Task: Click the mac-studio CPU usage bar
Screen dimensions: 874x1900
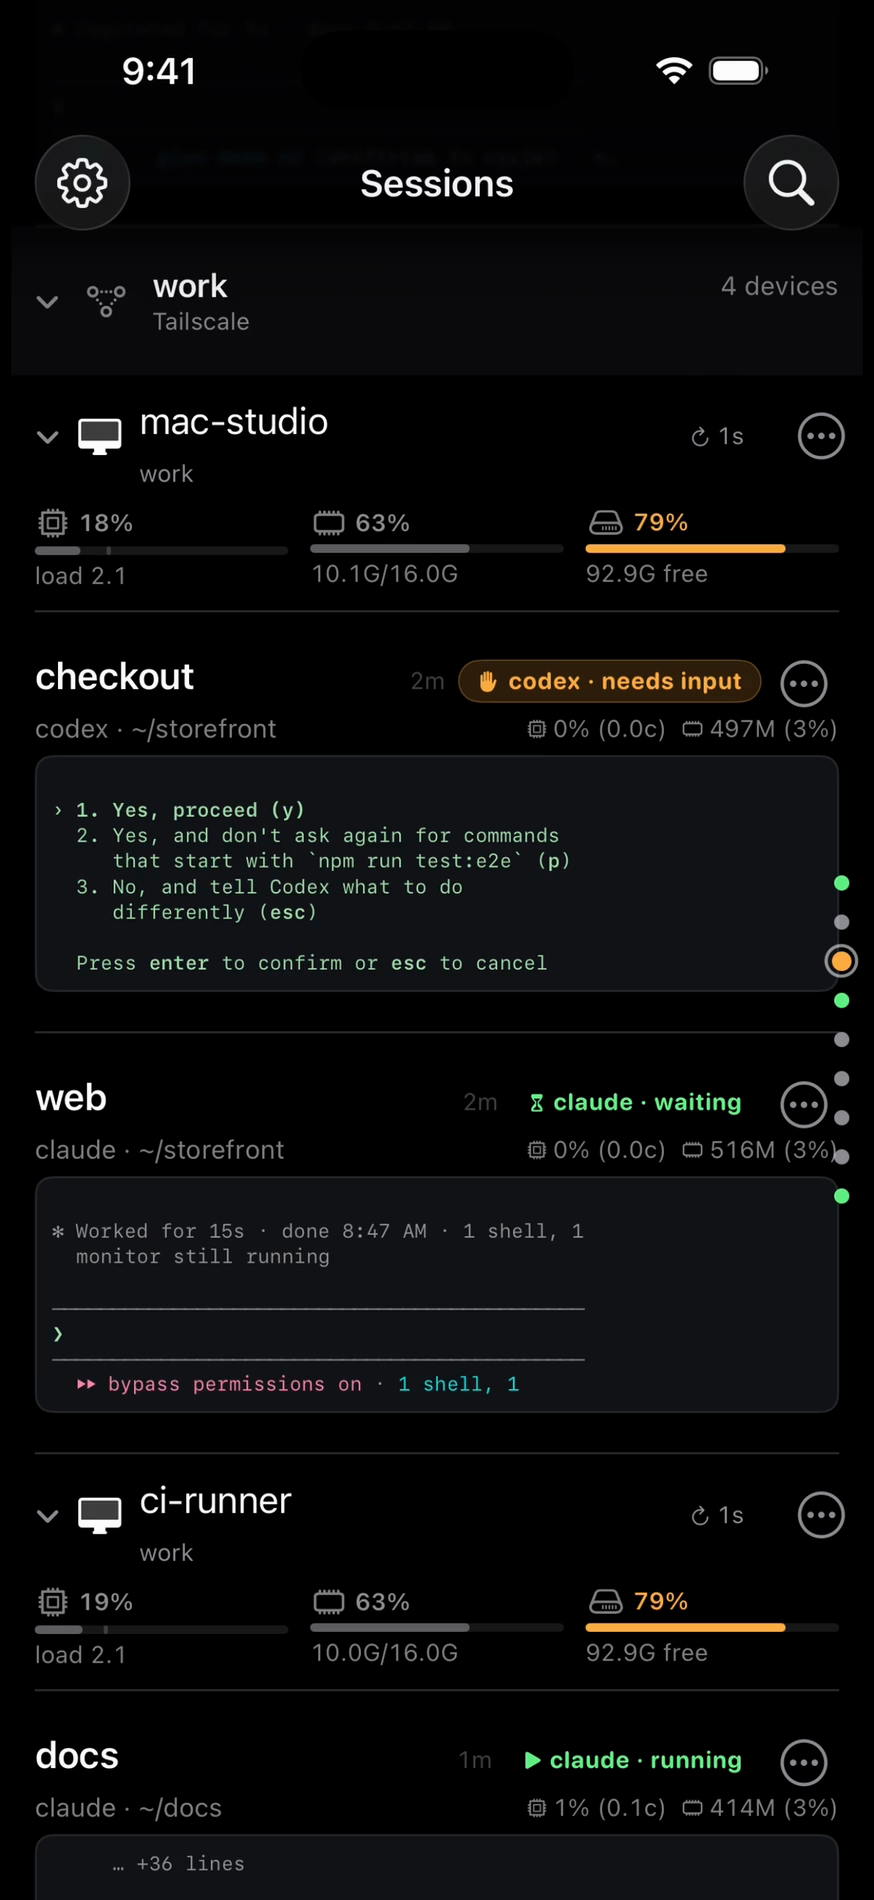Action: 161,550
